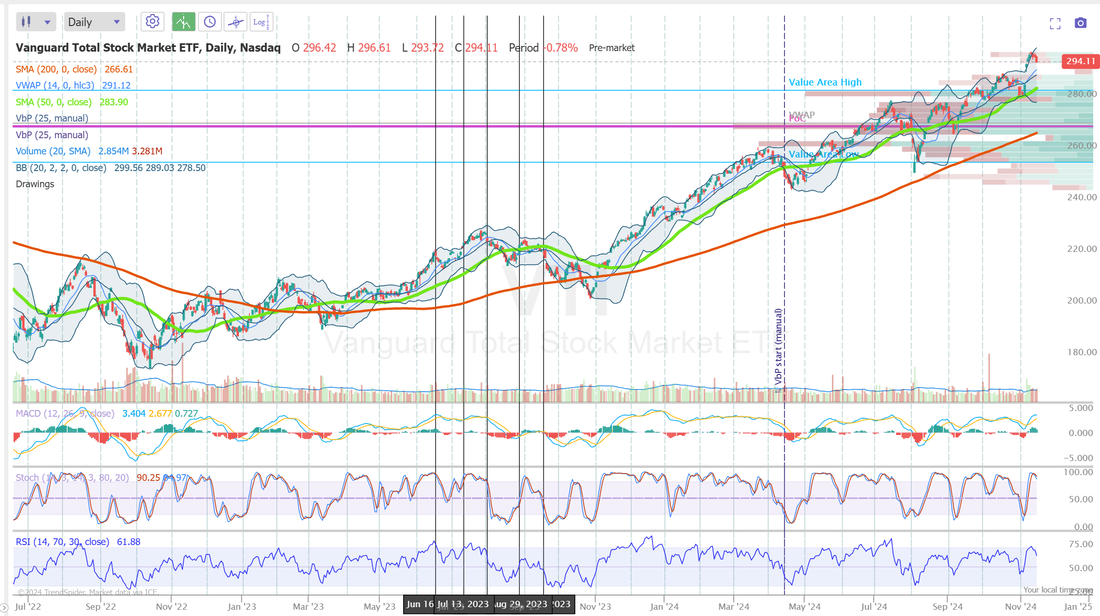Screen dimensions: 1100x616
Task: Click the Drawings legend entry
Action: coord(35,184)
